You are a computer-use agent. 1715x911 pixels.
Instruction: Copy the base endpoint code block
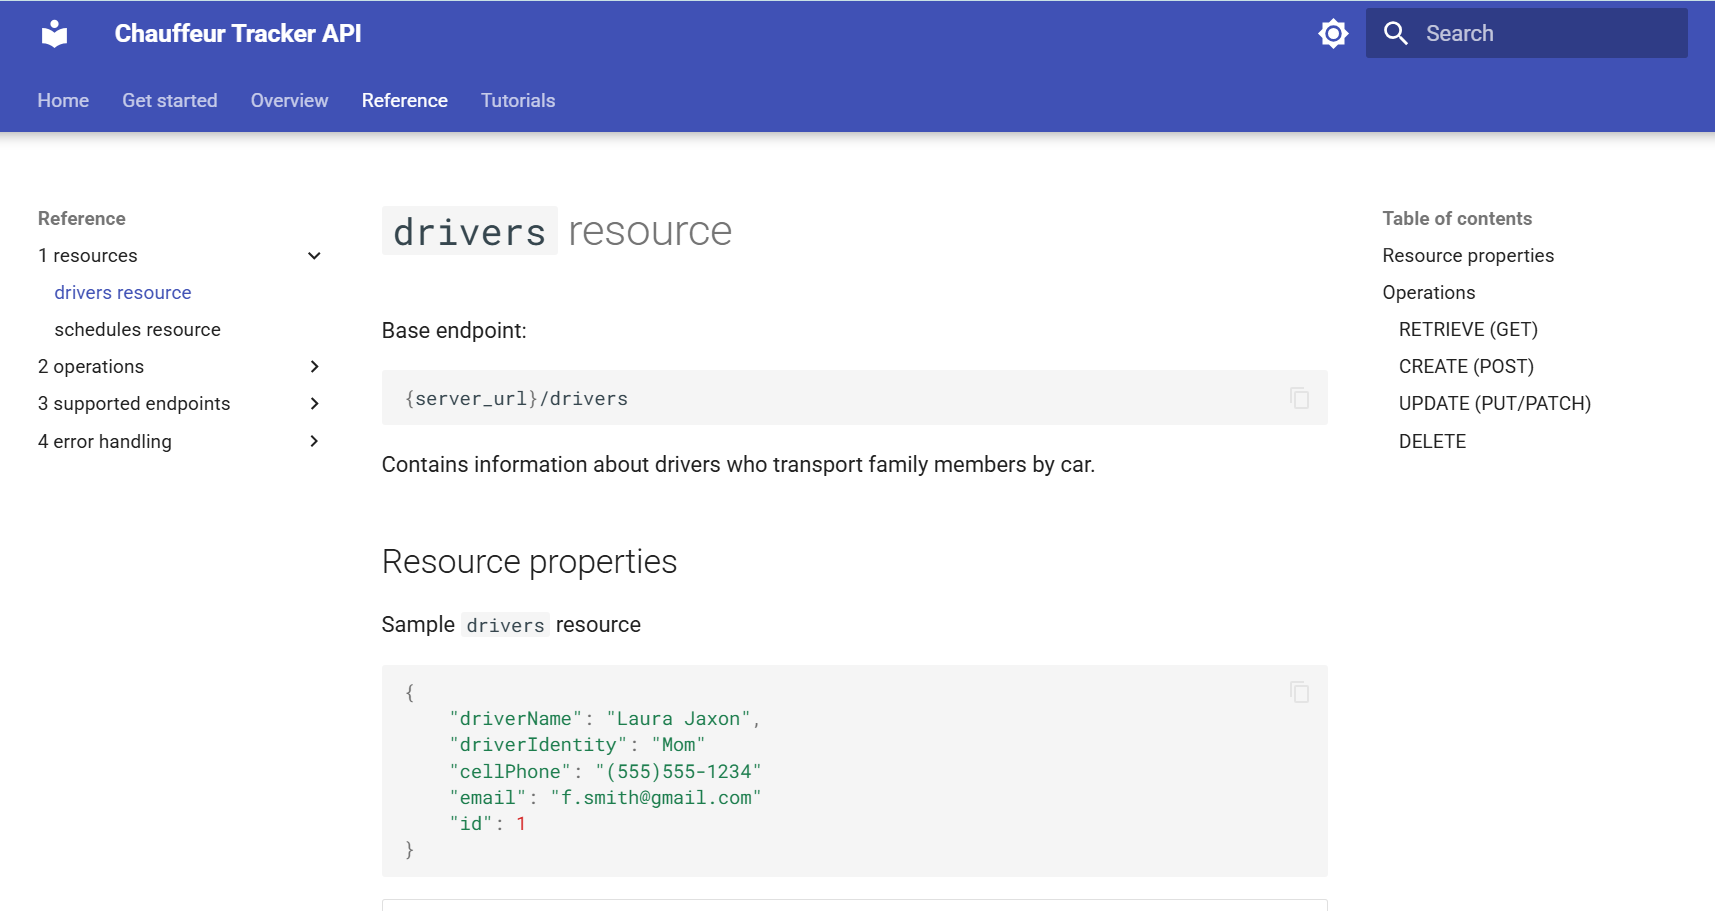click(1299, 398)
